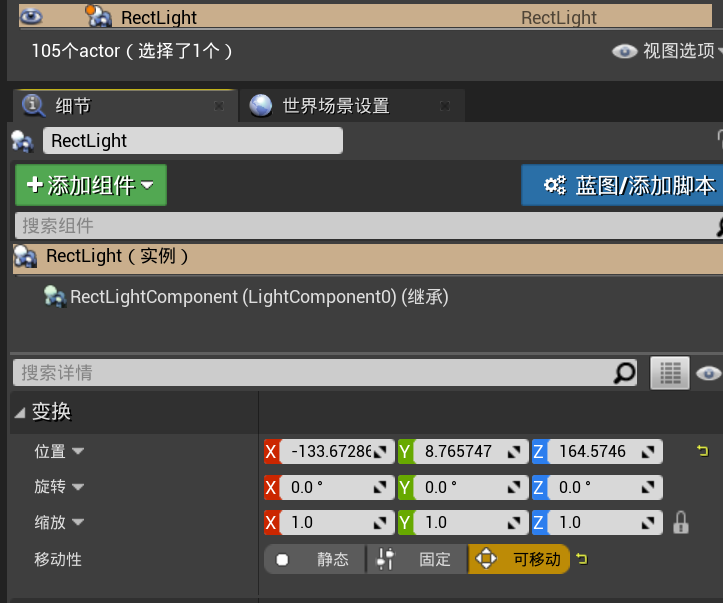Click spinner arrow on scale Y field
The image size is (723, 603).
[514, 523]
